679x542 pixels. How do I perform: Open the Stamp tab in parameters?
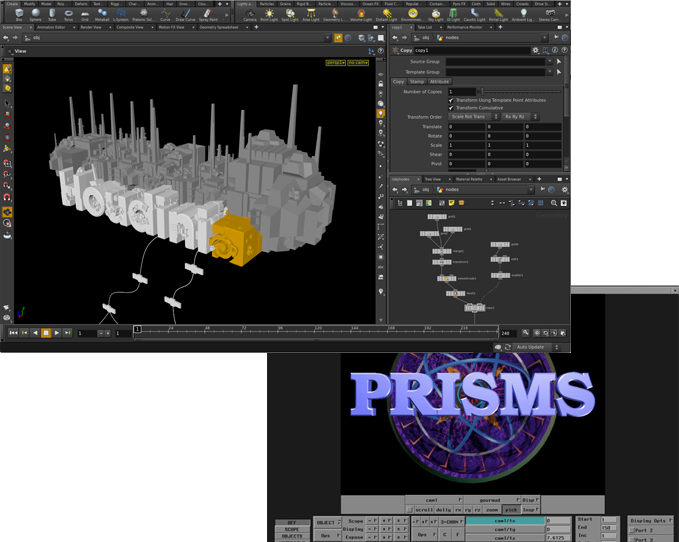[416, 82]
